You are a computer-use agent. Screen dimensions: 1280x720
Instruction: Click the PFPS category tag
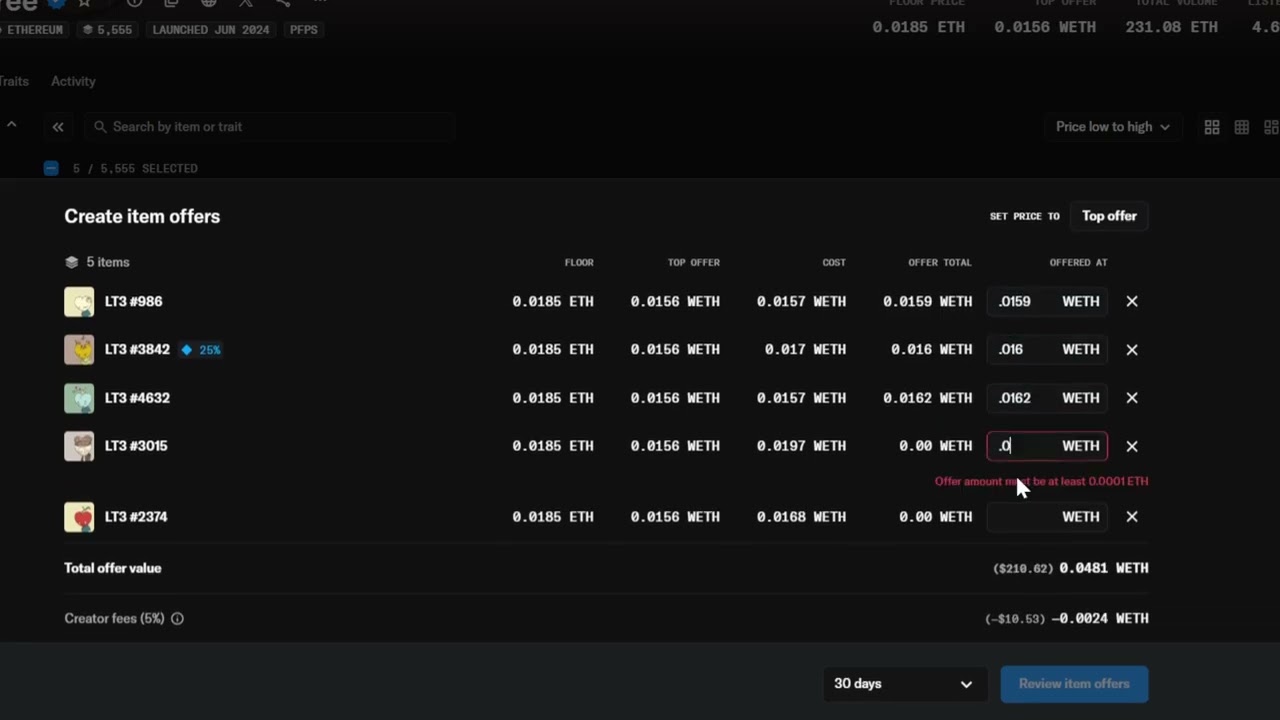[x=304, y=30]
